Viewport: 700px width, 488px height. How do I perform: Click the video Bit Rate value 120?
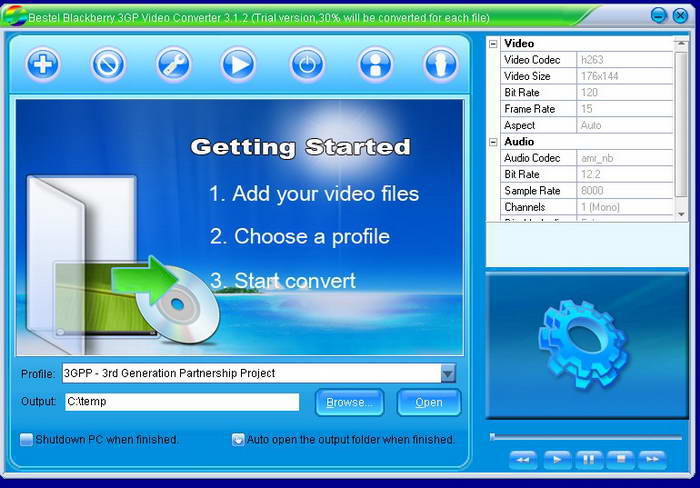(x=625, y=92)
